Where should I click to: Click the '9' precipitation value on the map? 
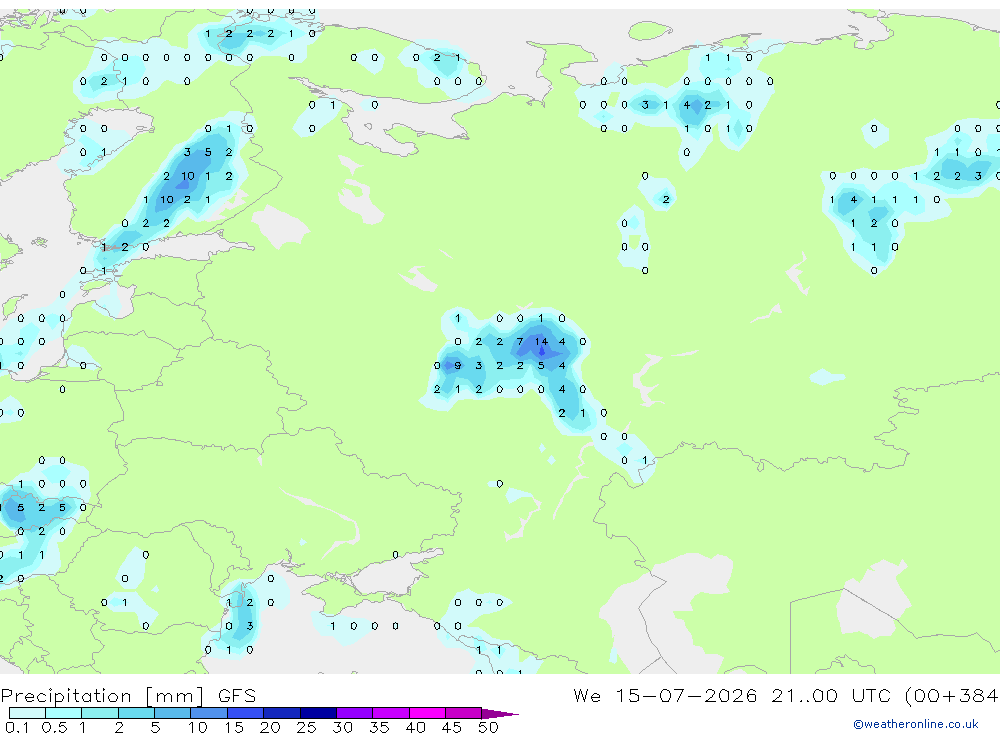(457, 366)
